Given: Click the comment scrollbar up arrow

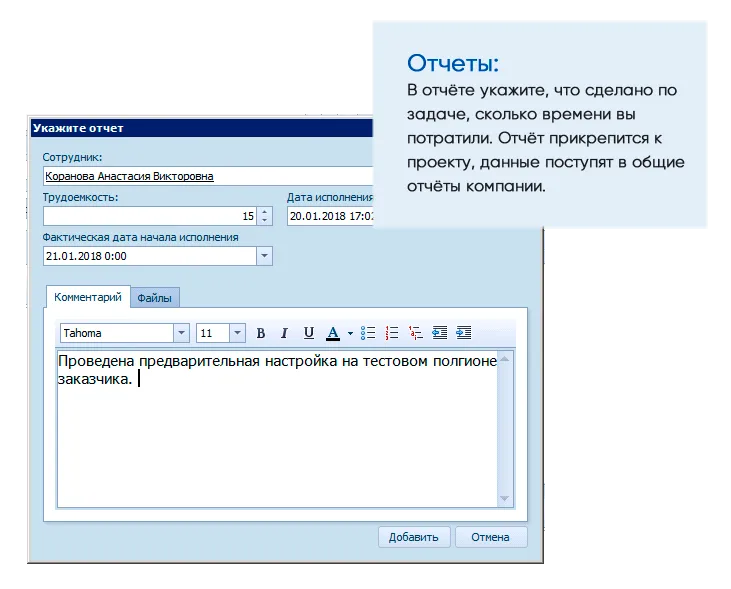Looking at the screenshot, I should point(504,360).
